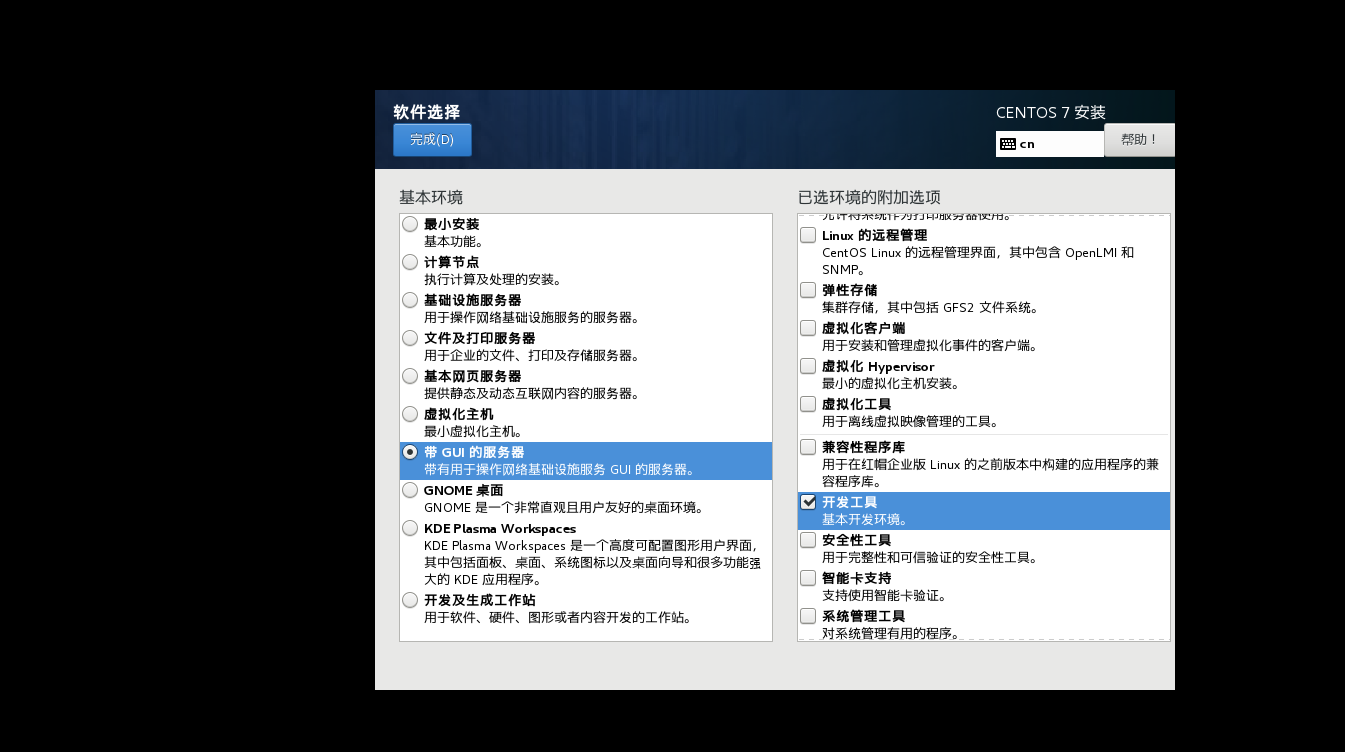Click the 完成(D) done button
The height and width of the screenshot is (752, 1345).
click(x=432, y=140)
